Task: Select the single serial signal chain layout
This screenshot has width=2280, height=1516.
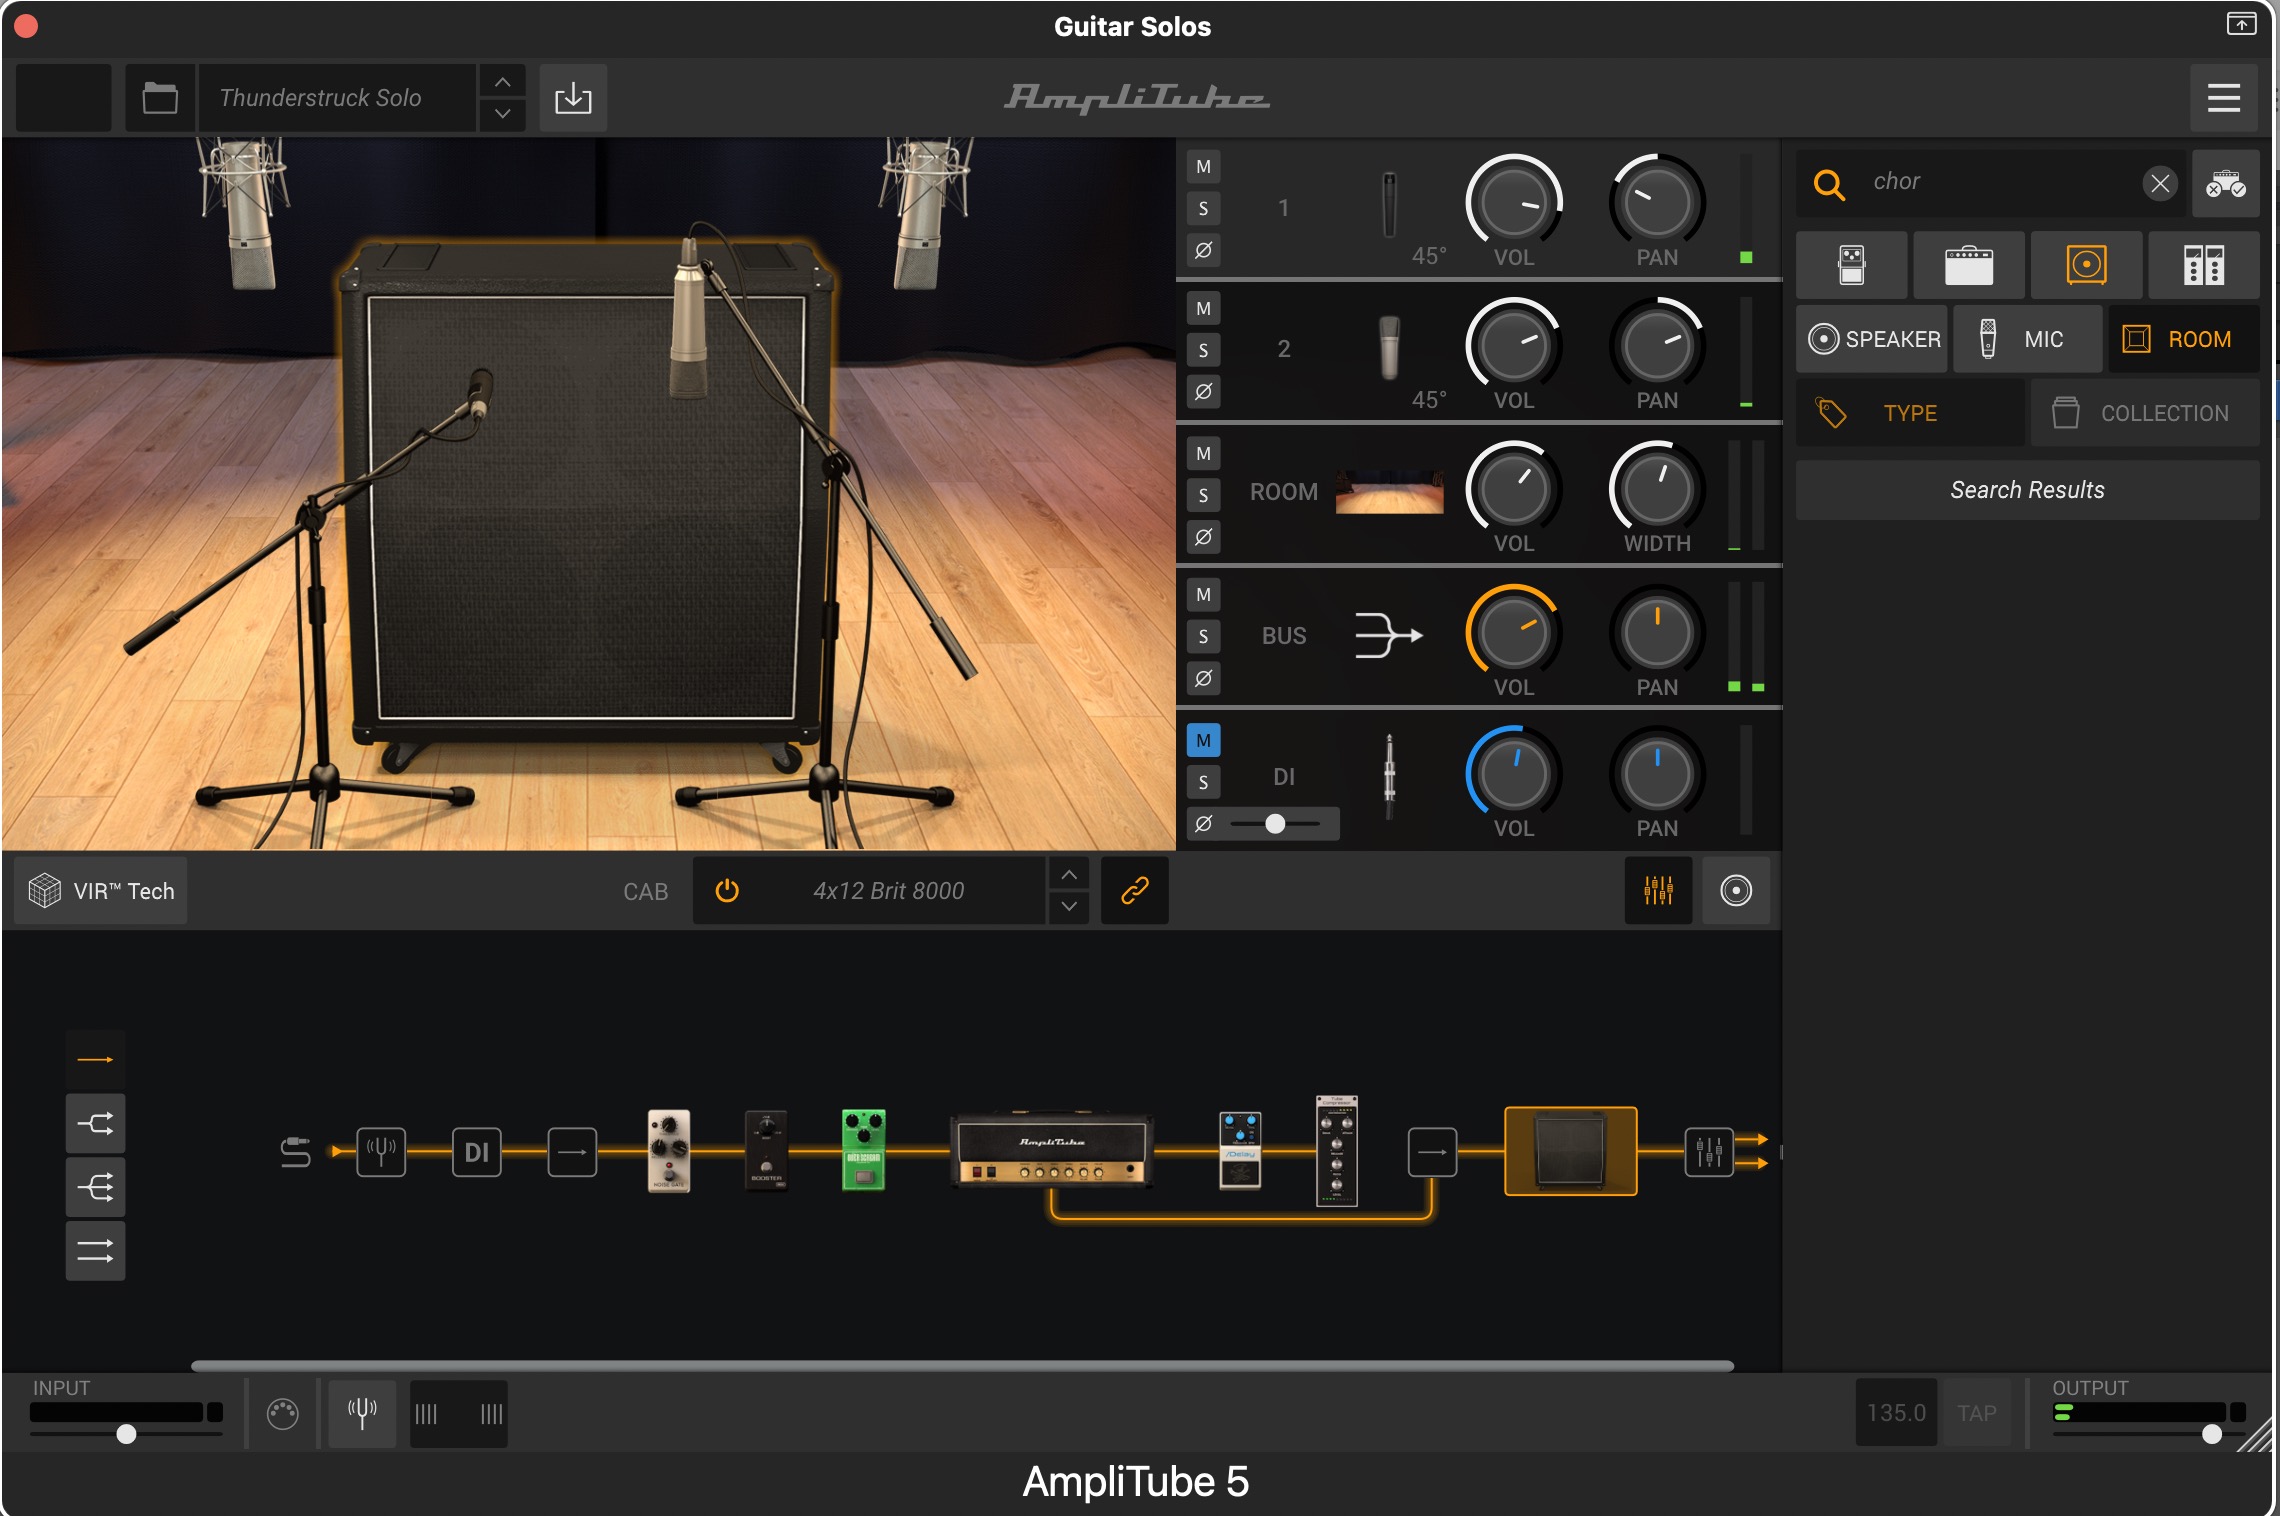Action: pyautogui.click(x=96, y=1060)
